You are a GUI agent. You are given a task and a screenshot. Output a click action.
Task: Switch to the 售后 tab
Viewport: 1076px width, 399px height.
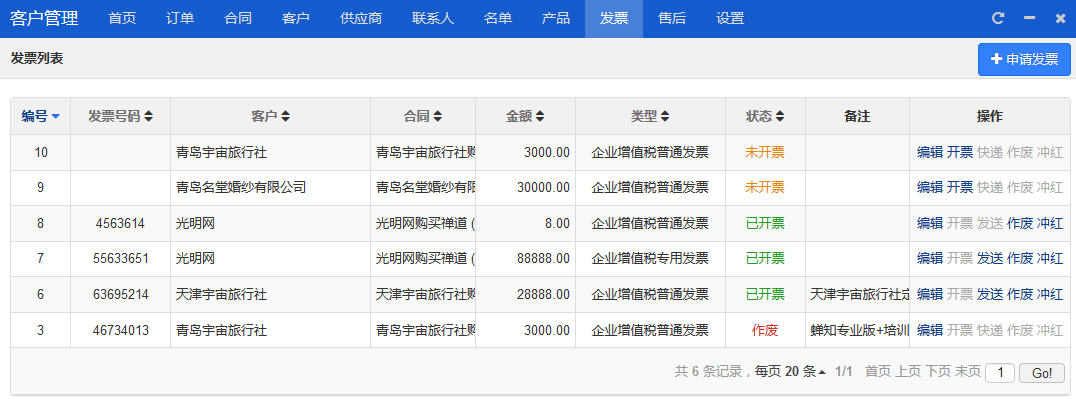click(672, 19)
